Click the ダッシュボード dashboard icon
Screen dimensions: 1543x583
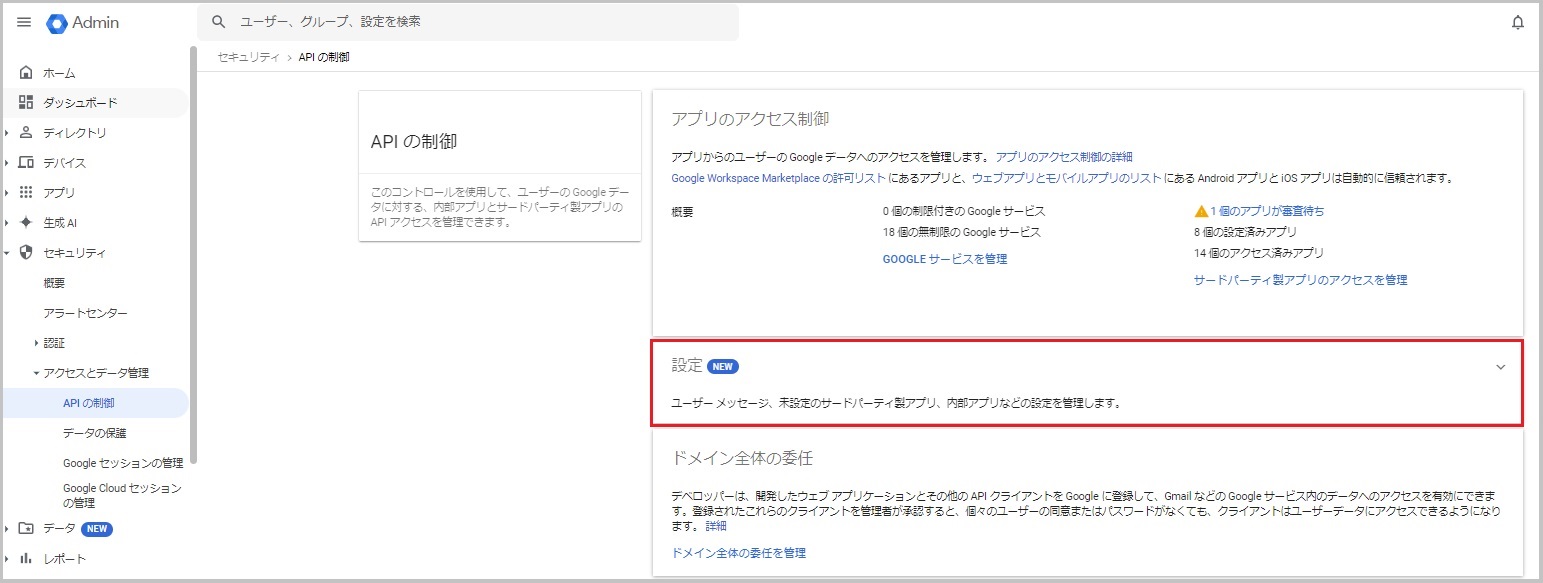point(26,103)
